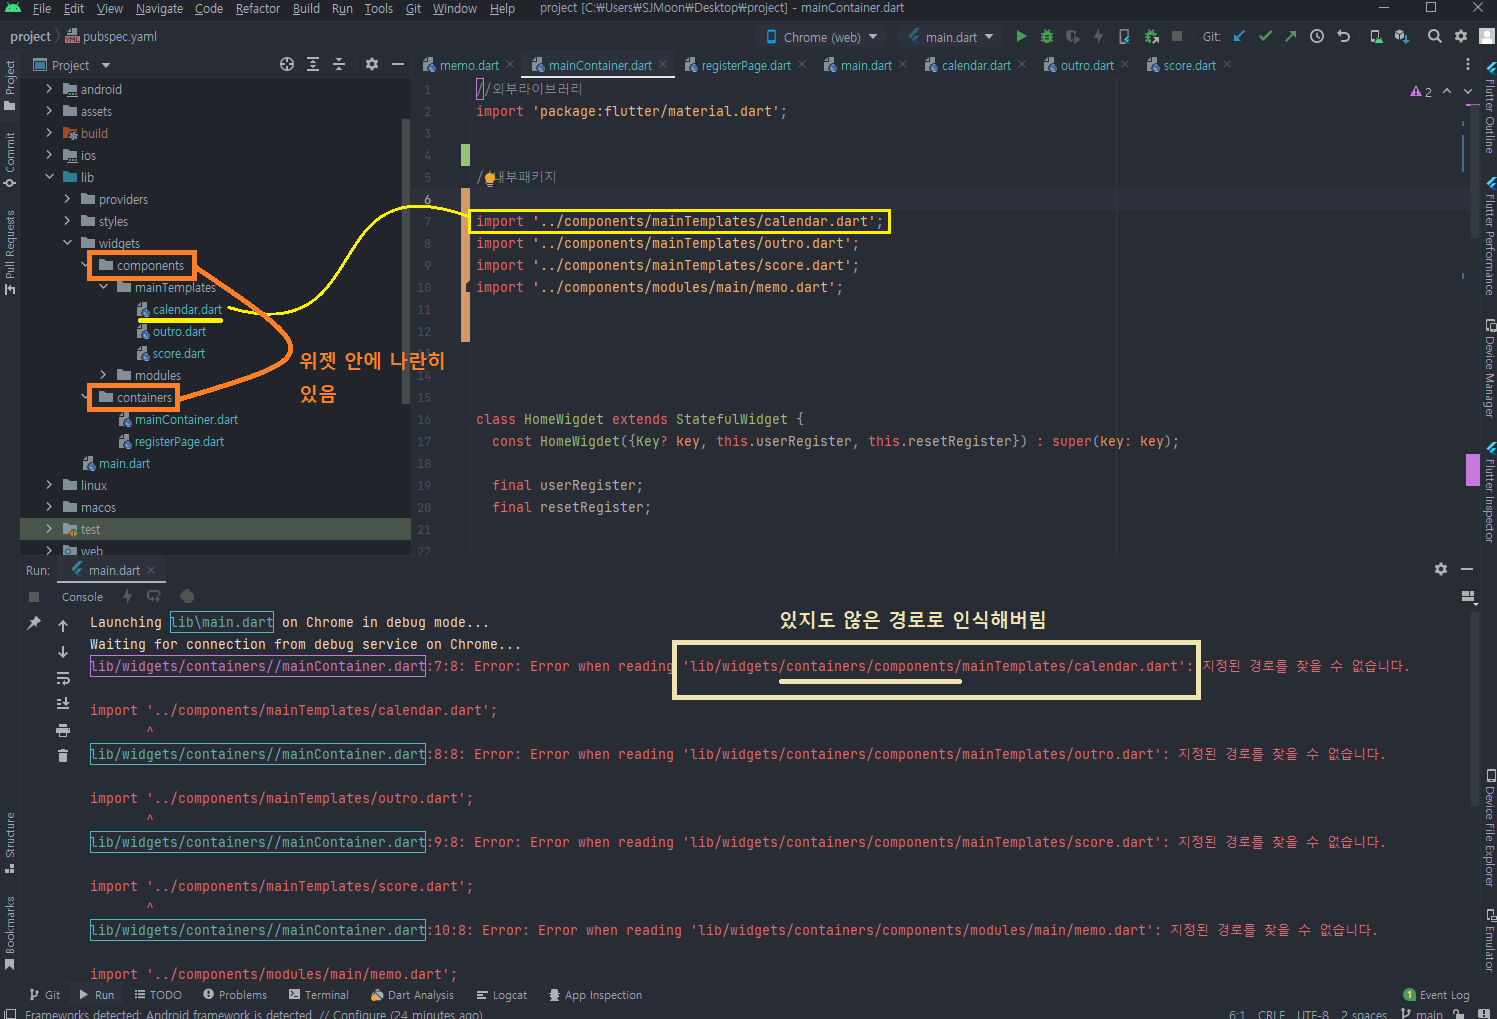Open Search Everywhere magnifier icon
1497x1019 pixels.
(x=1435, y=36)
